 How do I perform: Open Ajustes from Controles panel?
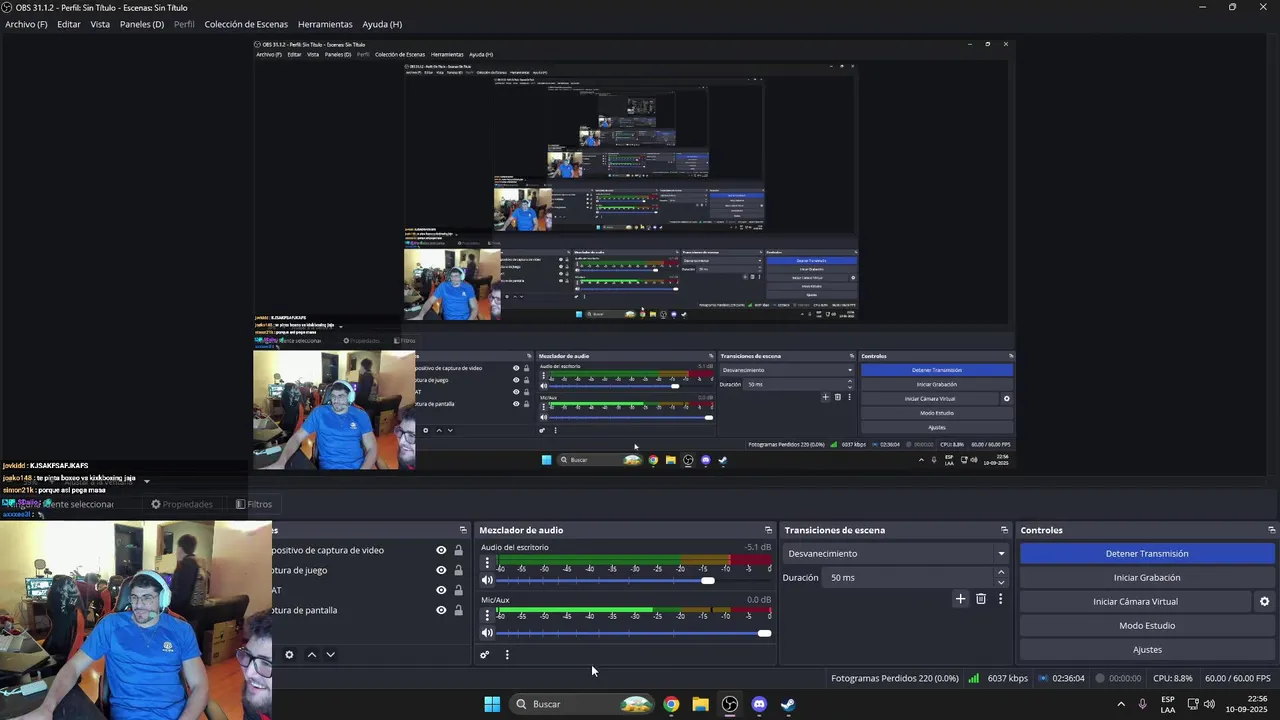1147,649
